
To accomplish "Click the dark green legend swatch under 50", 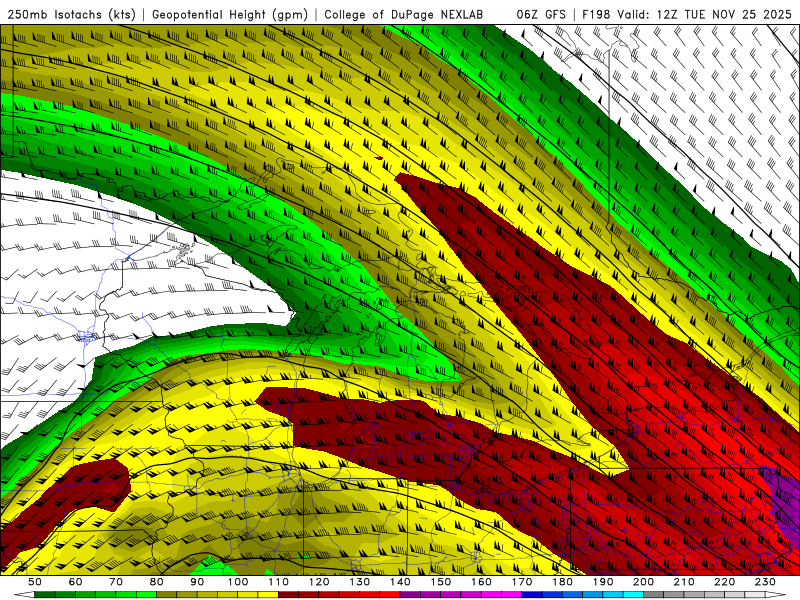I will click(x=45, y=595).
